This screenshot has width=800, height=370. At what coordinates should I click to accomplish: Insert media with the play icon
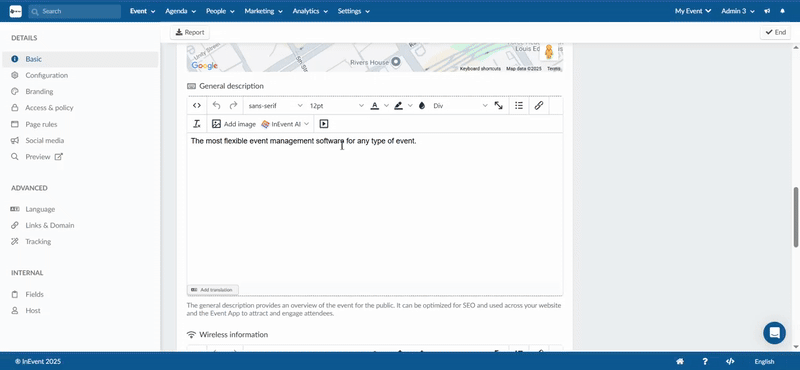(x=323, y=124)
